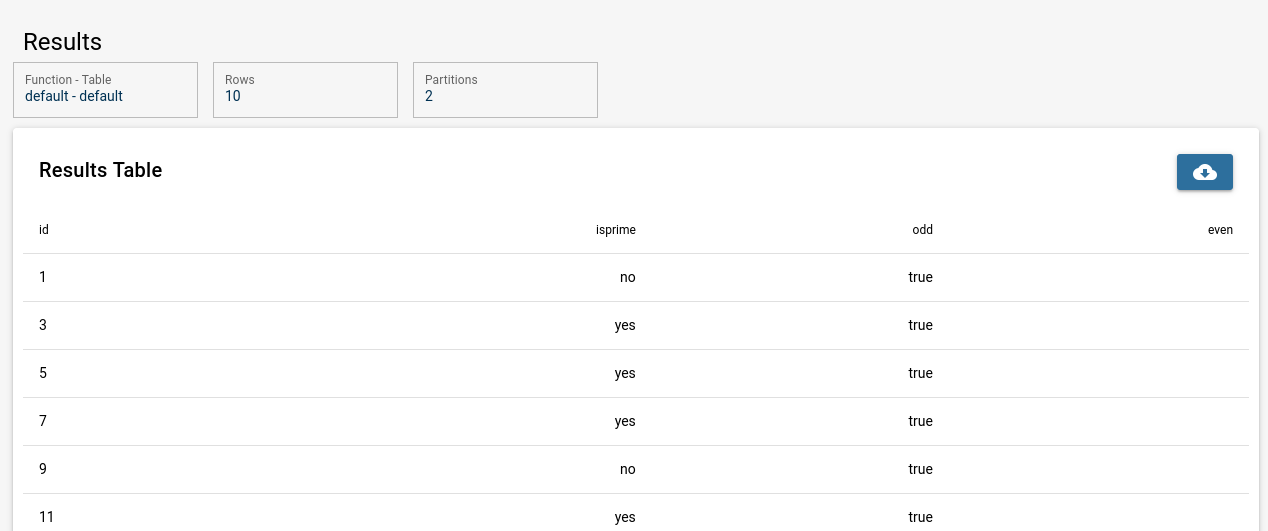Click the Results page title
Screen dimensions: 1268x531
pyautogui.click(x=62, y=42)
